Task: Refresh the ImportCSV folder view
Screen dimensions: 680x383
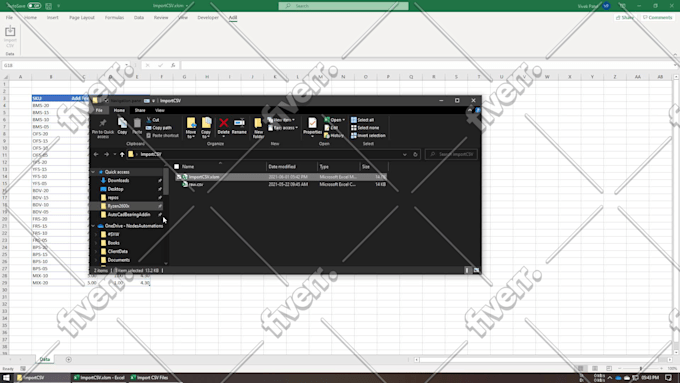Action: click(x=415, y=154)
